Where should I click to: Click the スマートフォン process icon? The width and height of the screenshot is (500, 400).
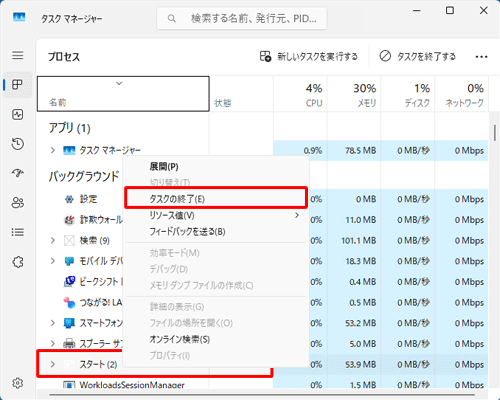(x=69, y=323)
